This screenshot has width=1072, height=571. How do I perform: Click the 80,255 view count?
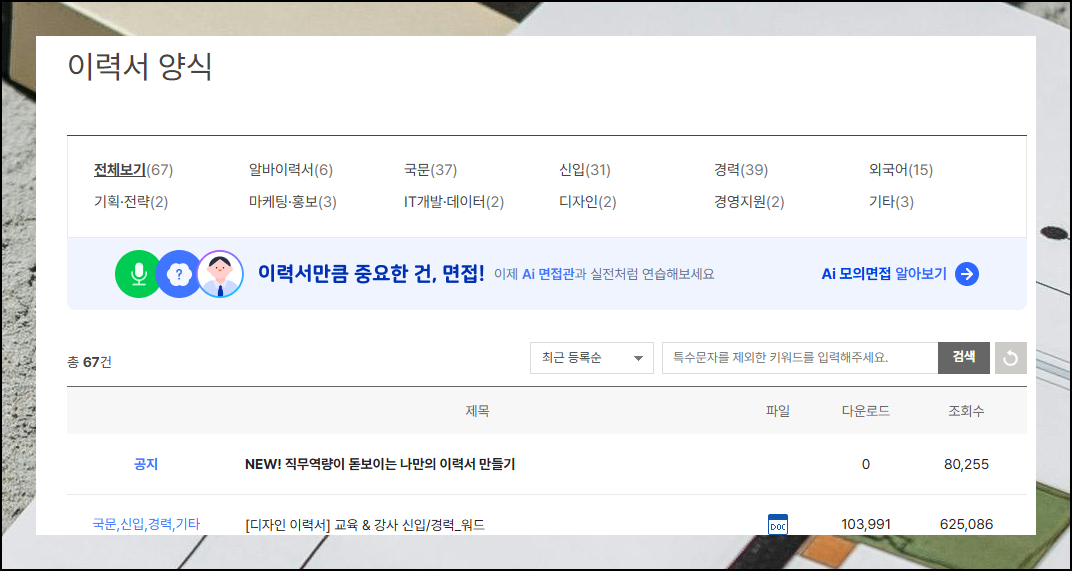(x=967, y=464)
